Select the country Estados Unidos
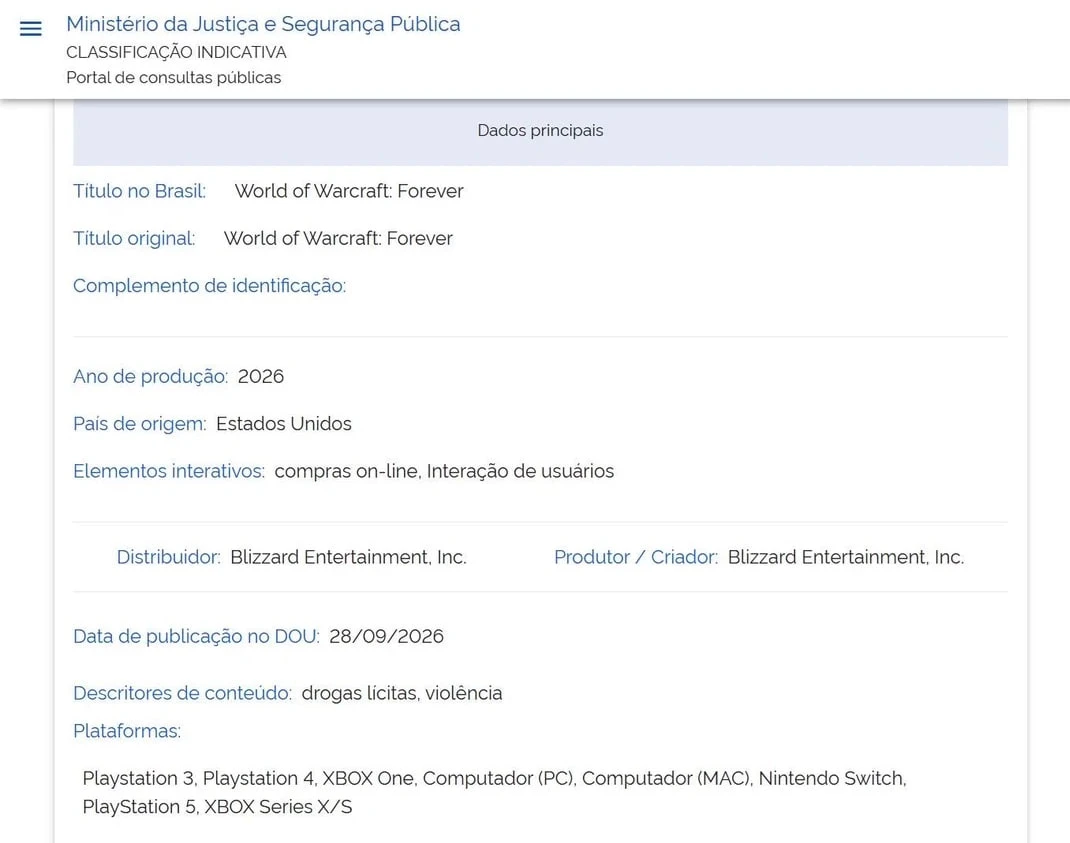The image size is (1070, 843). pos(284,424)
